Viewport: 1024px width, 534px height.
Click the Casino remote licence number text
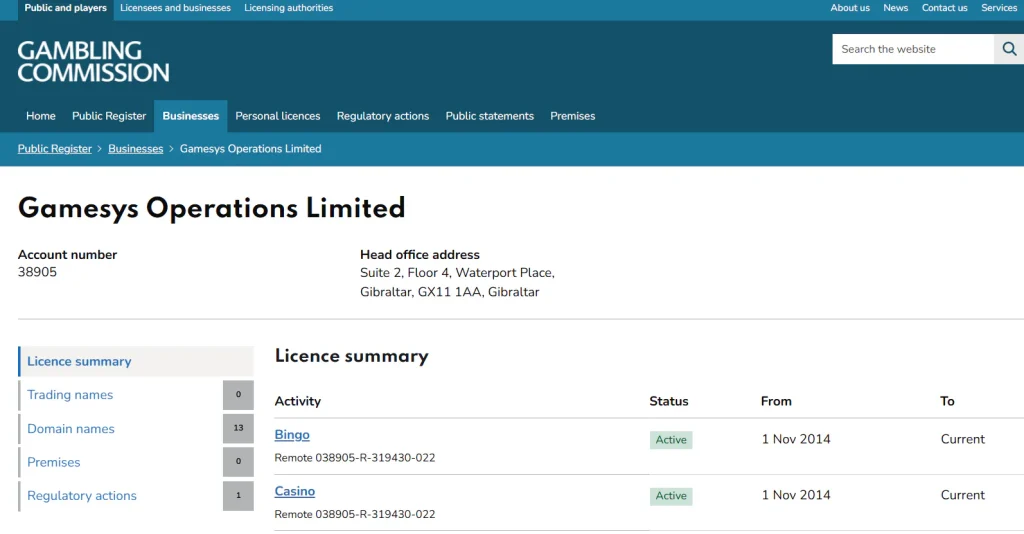click(x=355, y=514)
